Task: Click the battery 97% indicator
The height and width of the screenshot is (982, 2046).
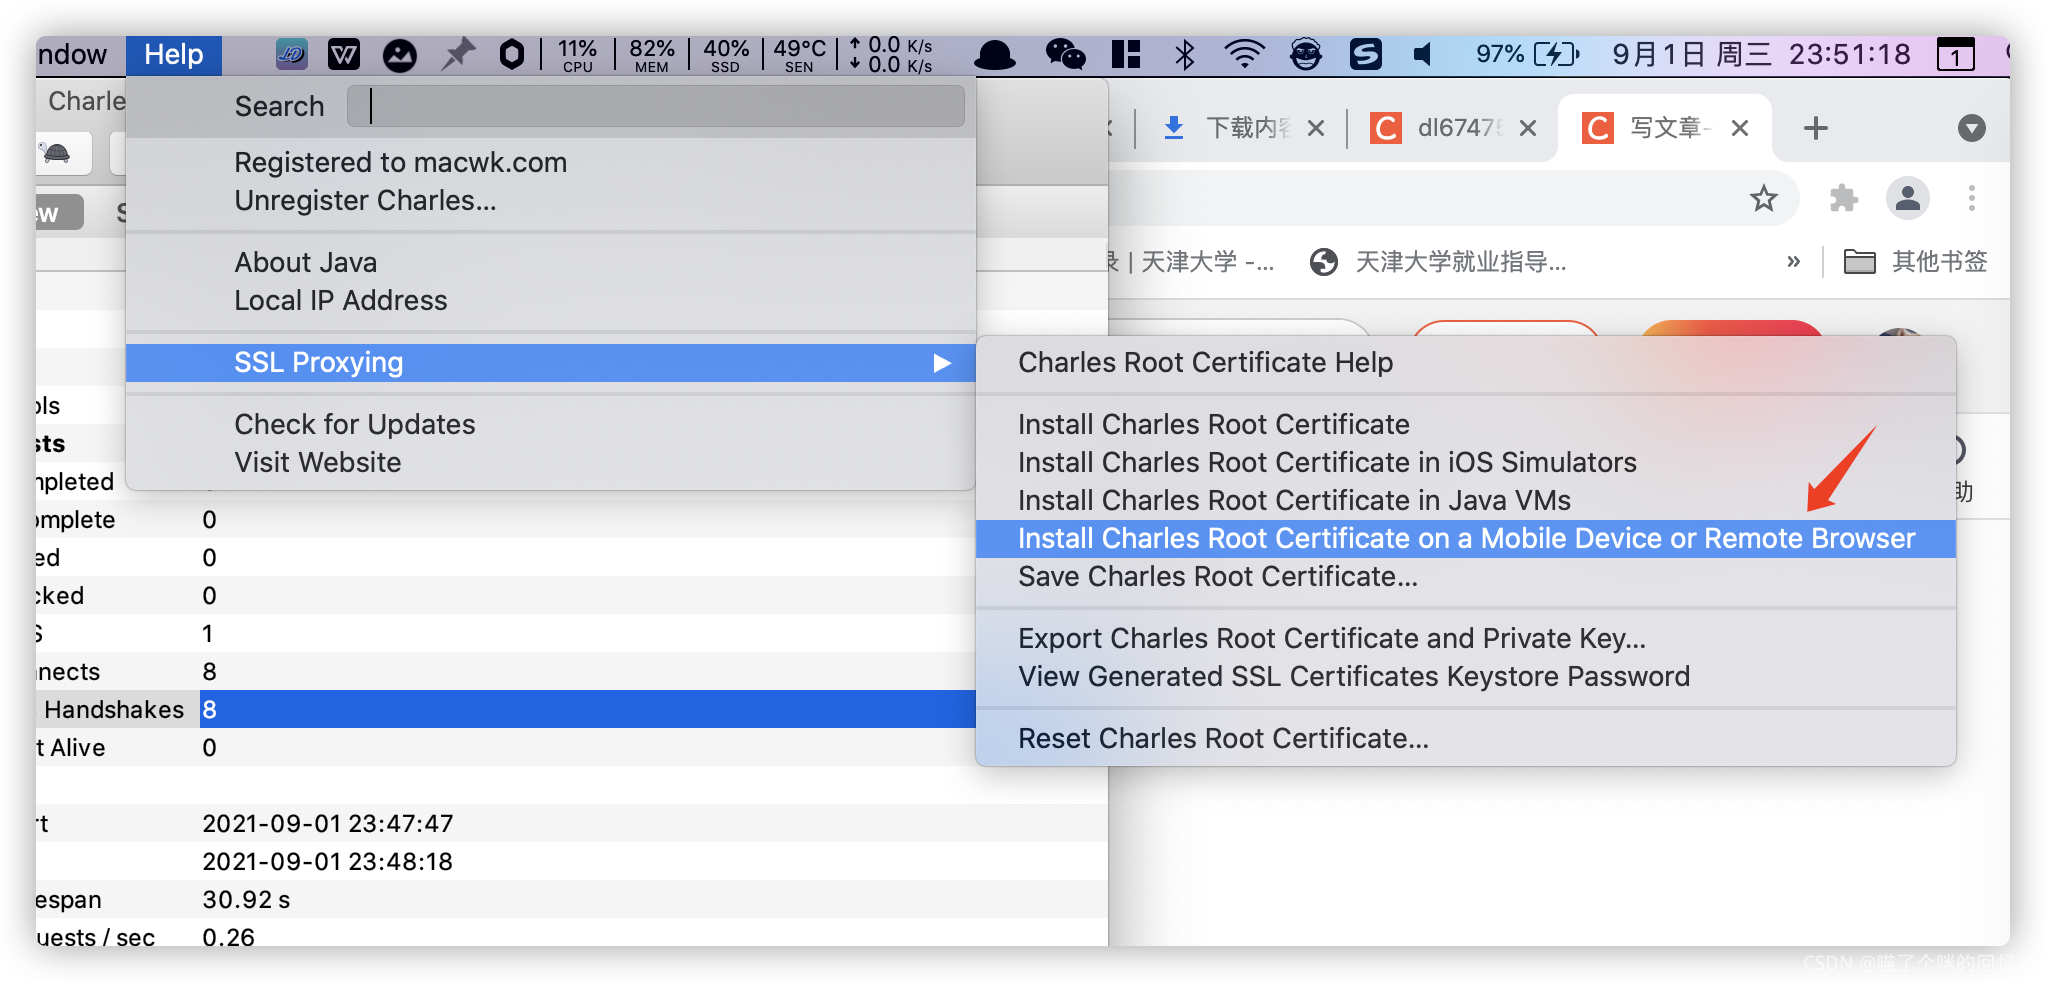Action: point(1527,54)
